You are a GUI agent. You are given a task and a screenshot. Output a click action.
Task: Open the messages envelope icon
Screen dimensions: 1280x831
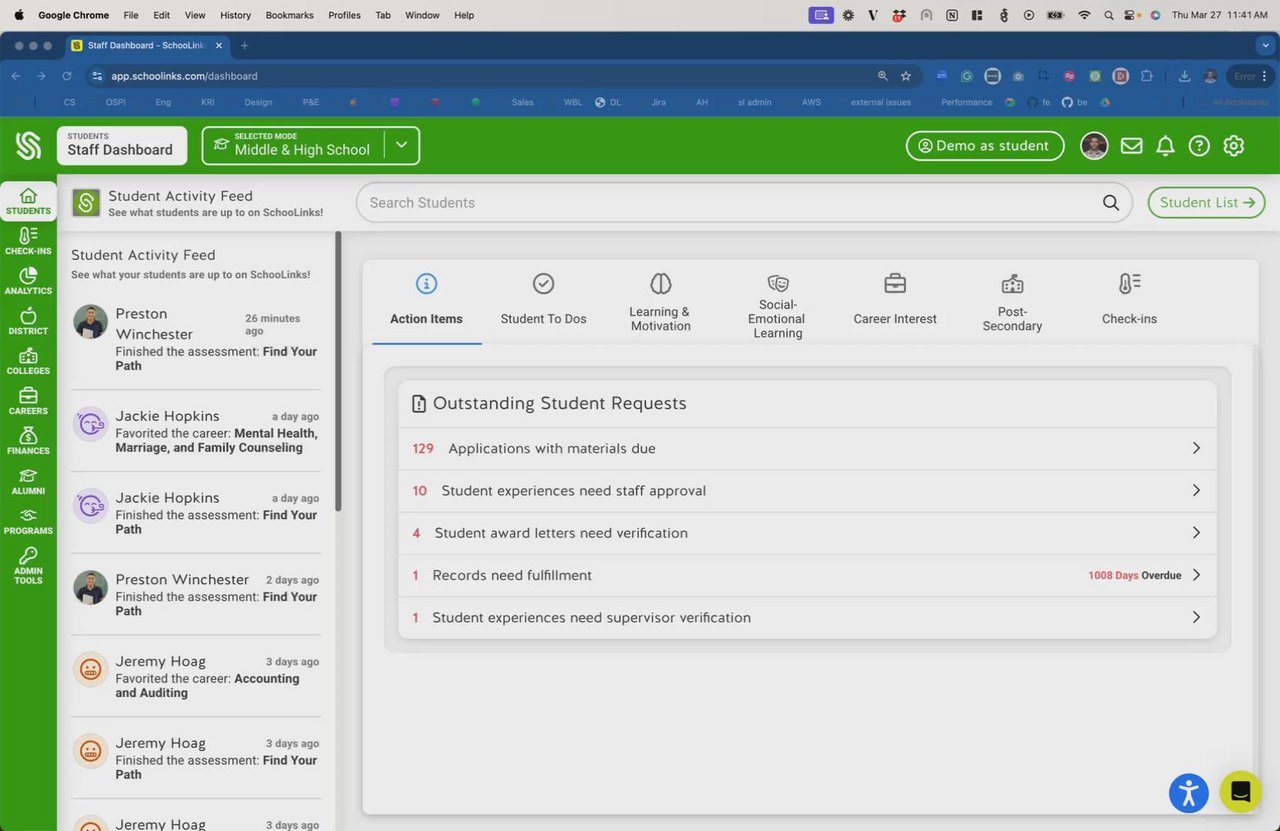[1131, 146]
